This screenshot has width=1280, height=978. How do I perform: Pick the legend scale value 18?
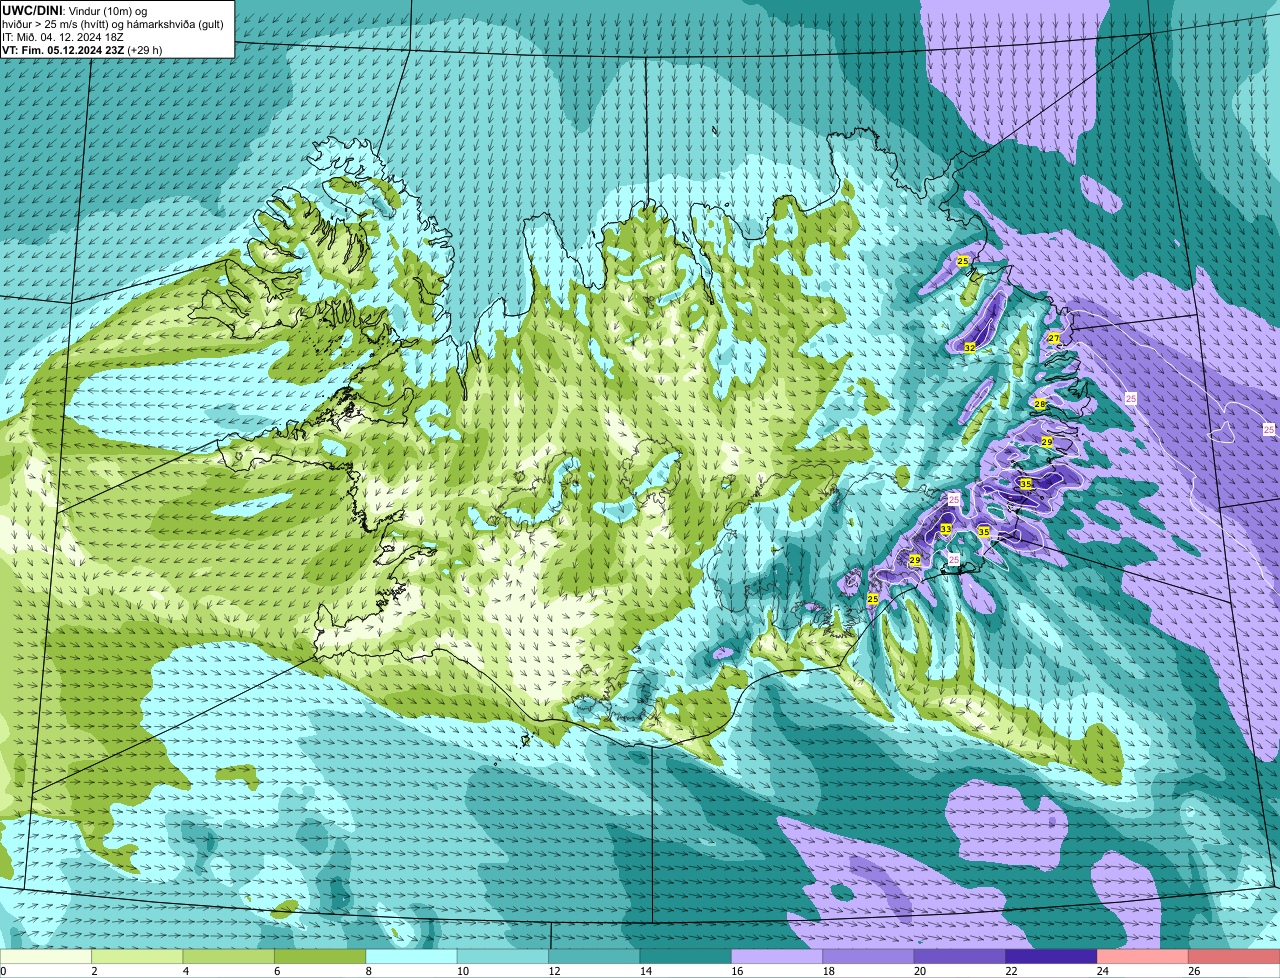pyautogui.click(x=827, y=971)
